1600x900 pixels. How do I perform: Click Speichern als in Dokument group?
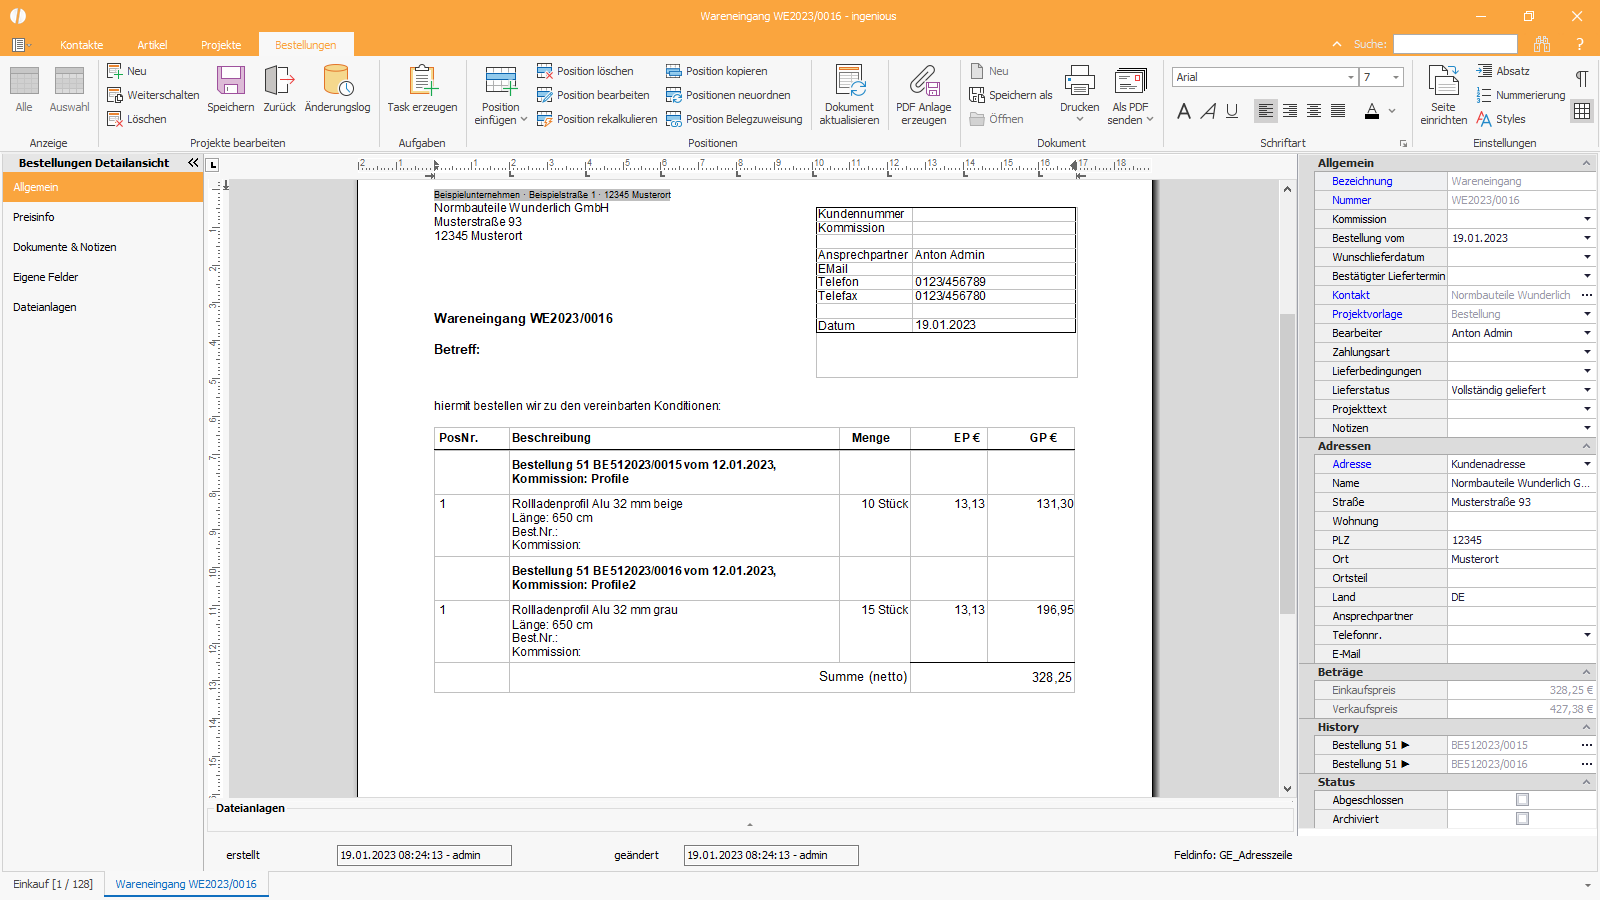[x=1011, y=95]
